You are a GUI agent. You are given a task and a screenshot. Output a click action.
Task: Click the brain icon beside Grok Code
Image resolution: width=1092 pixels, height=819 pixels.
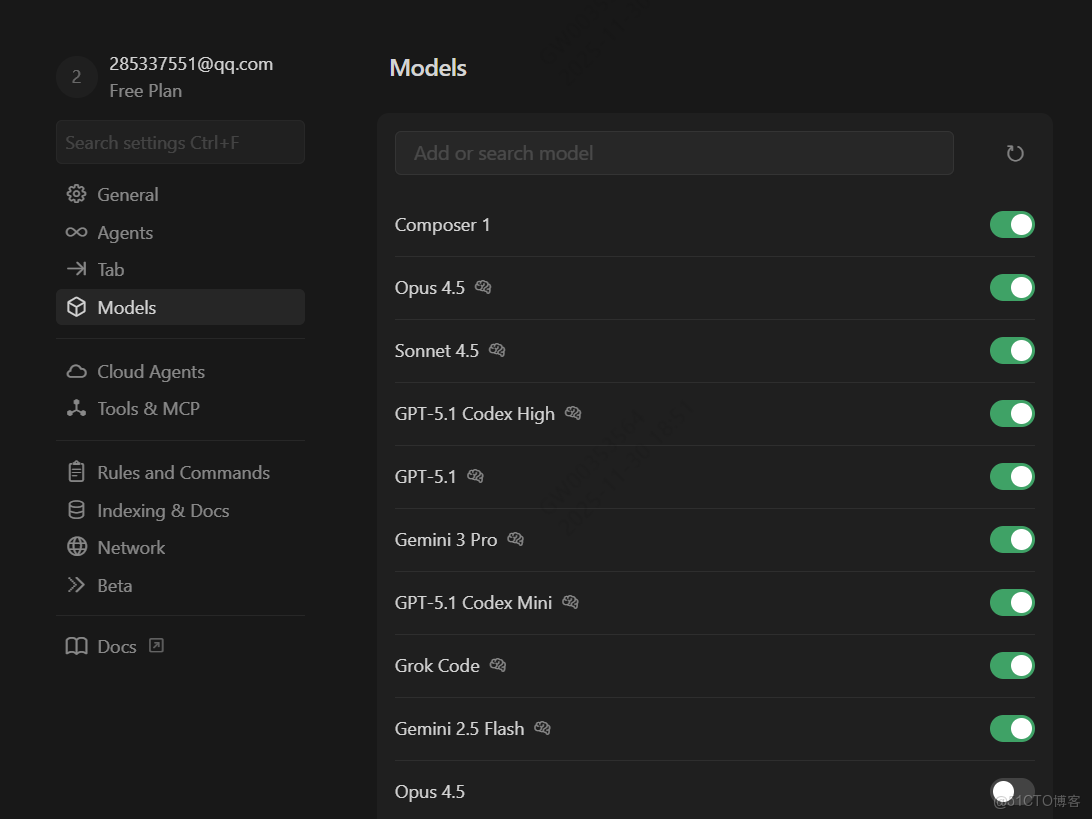pos(498,665)
